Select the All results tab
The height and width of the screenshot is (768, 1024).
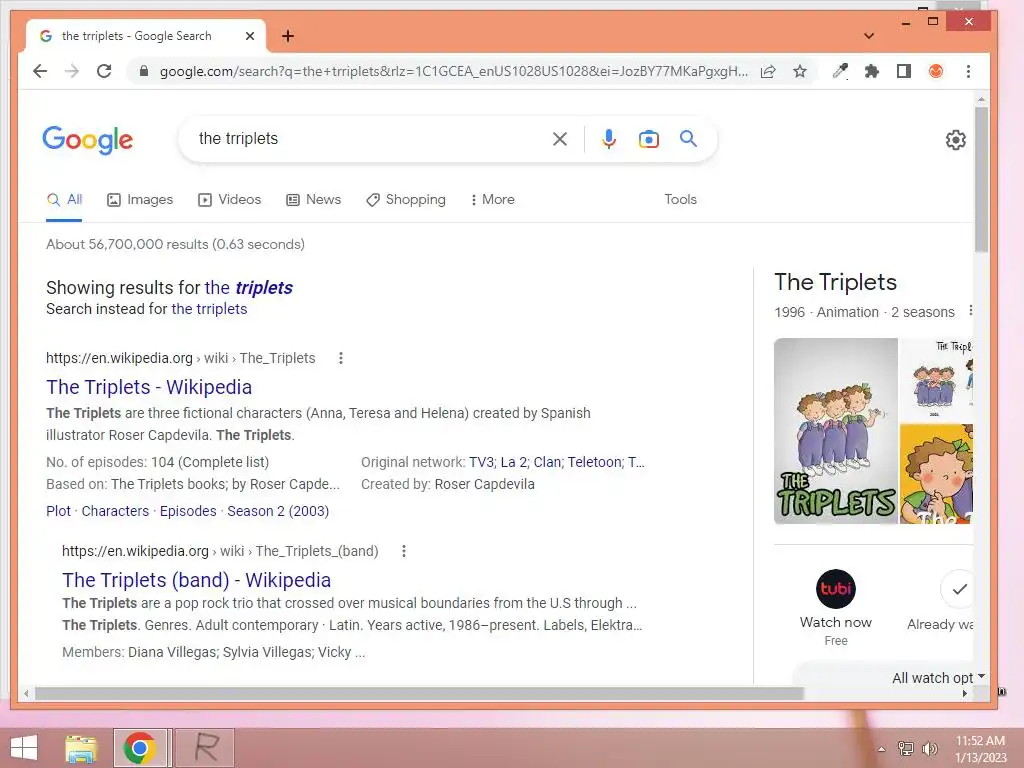point(64,199)
